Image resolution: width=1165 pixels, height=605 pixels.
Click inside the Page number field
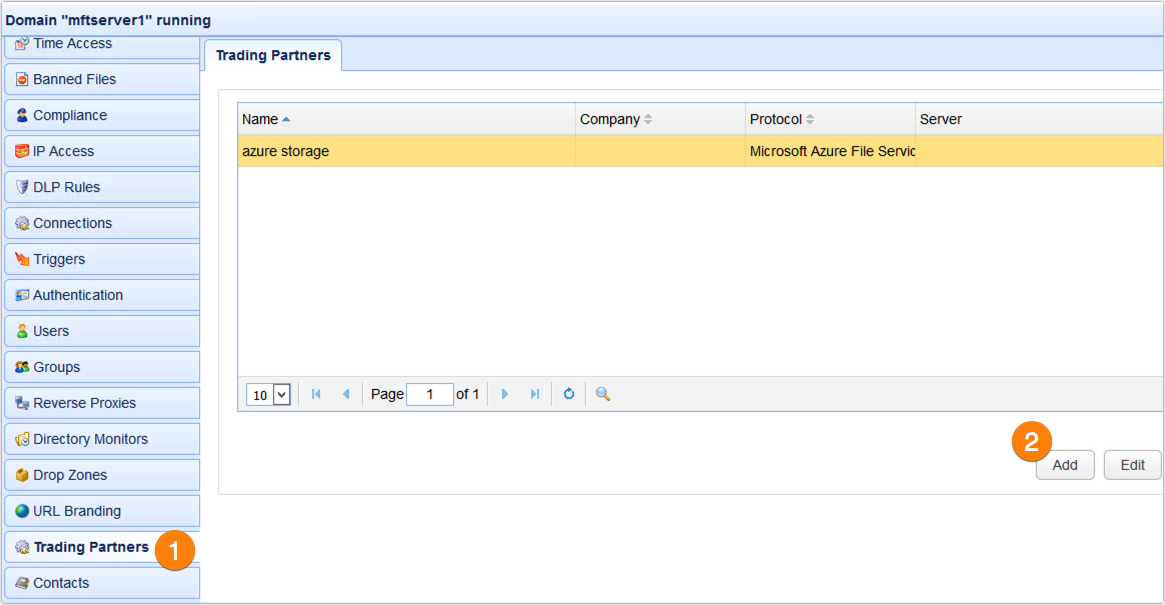[430, 394]
